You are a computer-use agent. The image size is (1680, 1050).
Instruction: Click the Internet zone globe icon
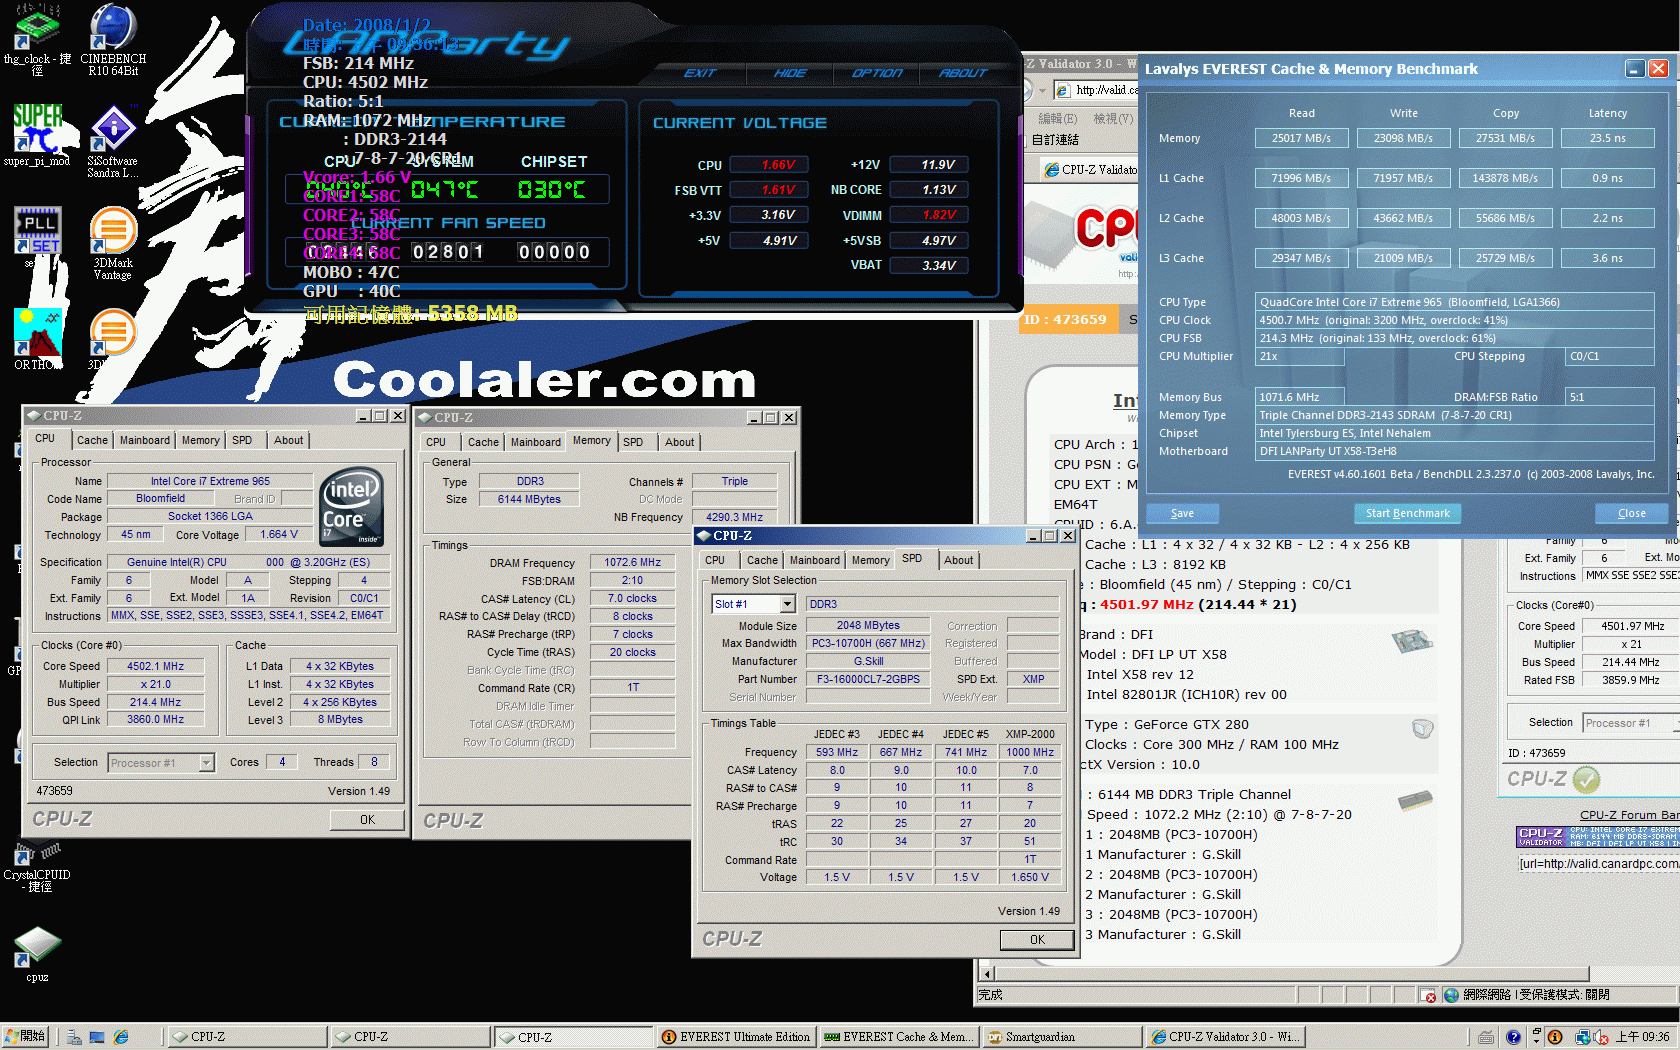coord(1451,995)
